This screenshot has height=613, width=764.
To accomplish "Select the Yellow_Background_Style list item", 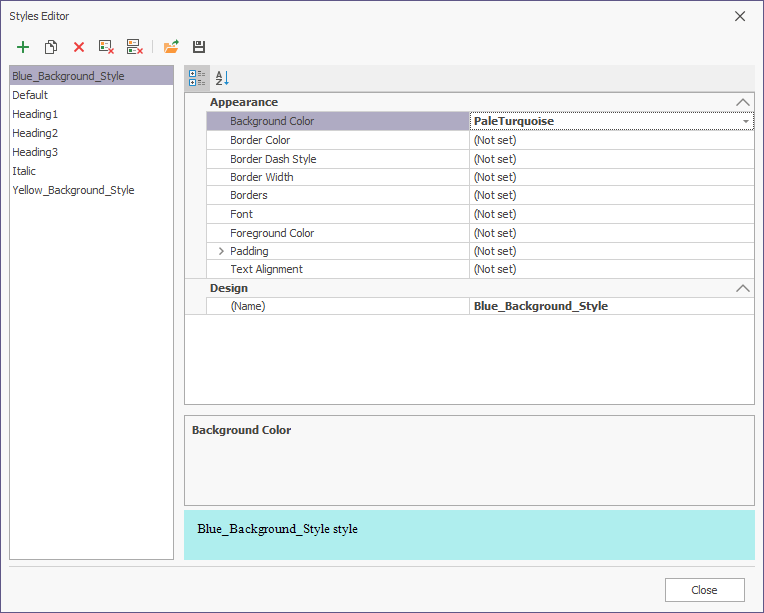I will coord(73,190).
